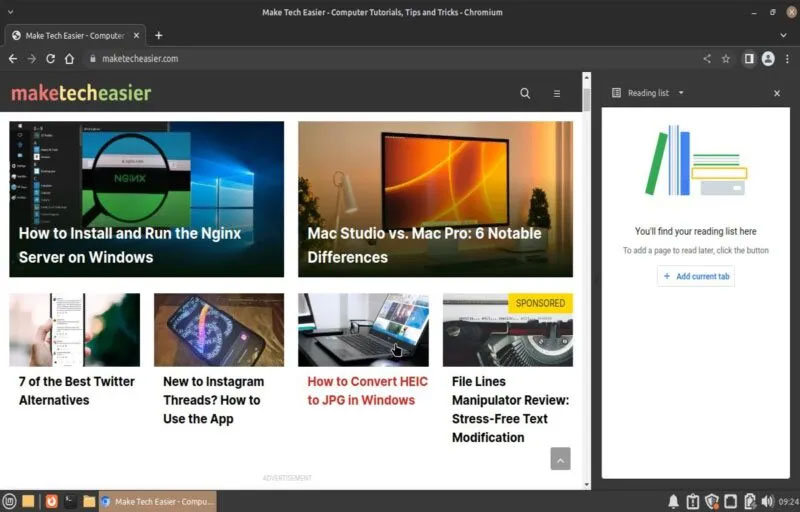Open Chromium's three-dot menu
The height and width of the screenshot is (512, 800).
click(x=787, y=59)
